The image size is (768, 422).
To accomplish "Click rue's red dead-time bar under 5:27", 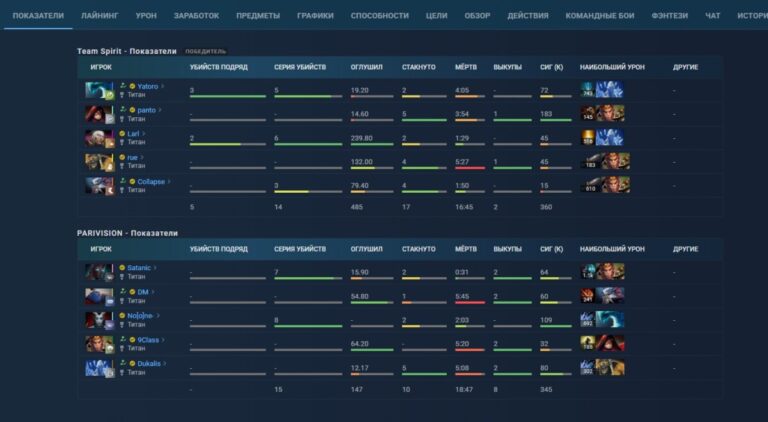I will [470, 168].
